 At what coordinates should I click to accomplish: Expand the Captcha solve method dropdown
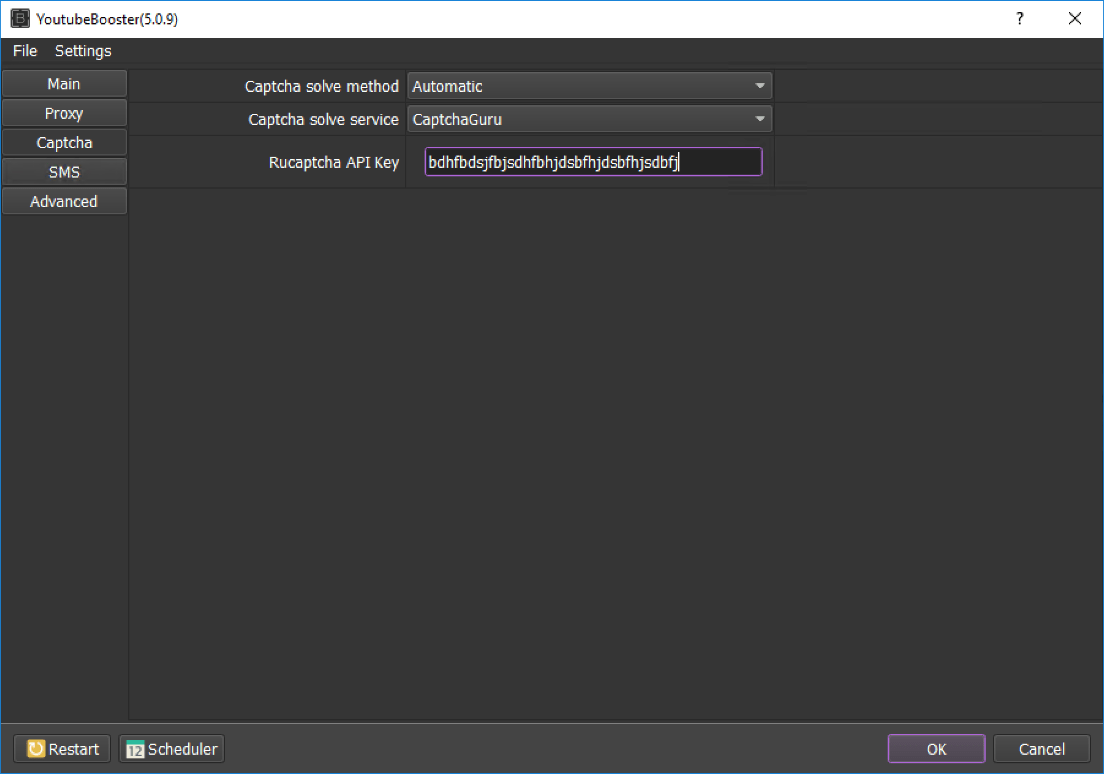click(x=589, y=87)
